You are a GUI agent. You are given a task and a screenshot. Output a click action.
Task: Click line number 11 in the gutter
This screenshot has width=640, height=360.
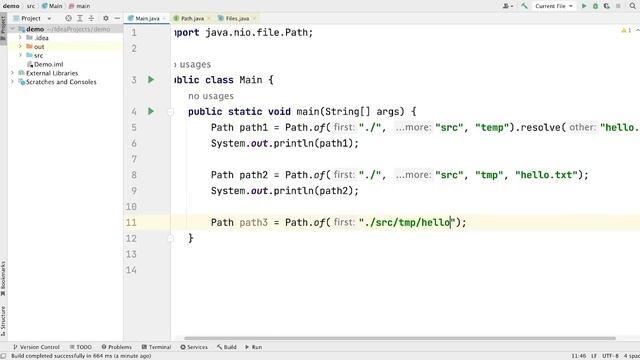pos(131,222)
